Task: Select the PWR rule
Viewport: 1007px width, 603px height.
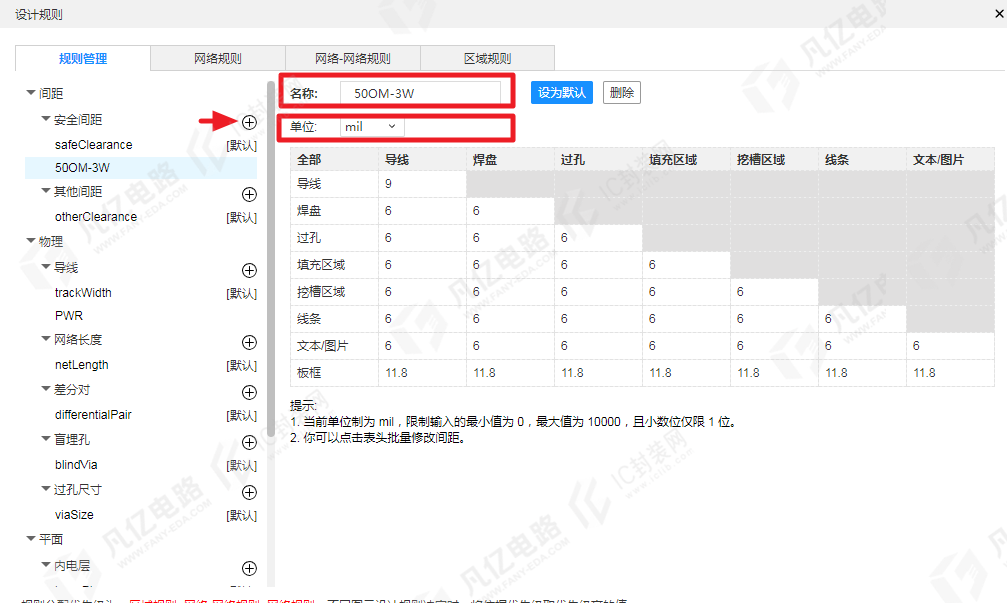Action: click(69, 315)
